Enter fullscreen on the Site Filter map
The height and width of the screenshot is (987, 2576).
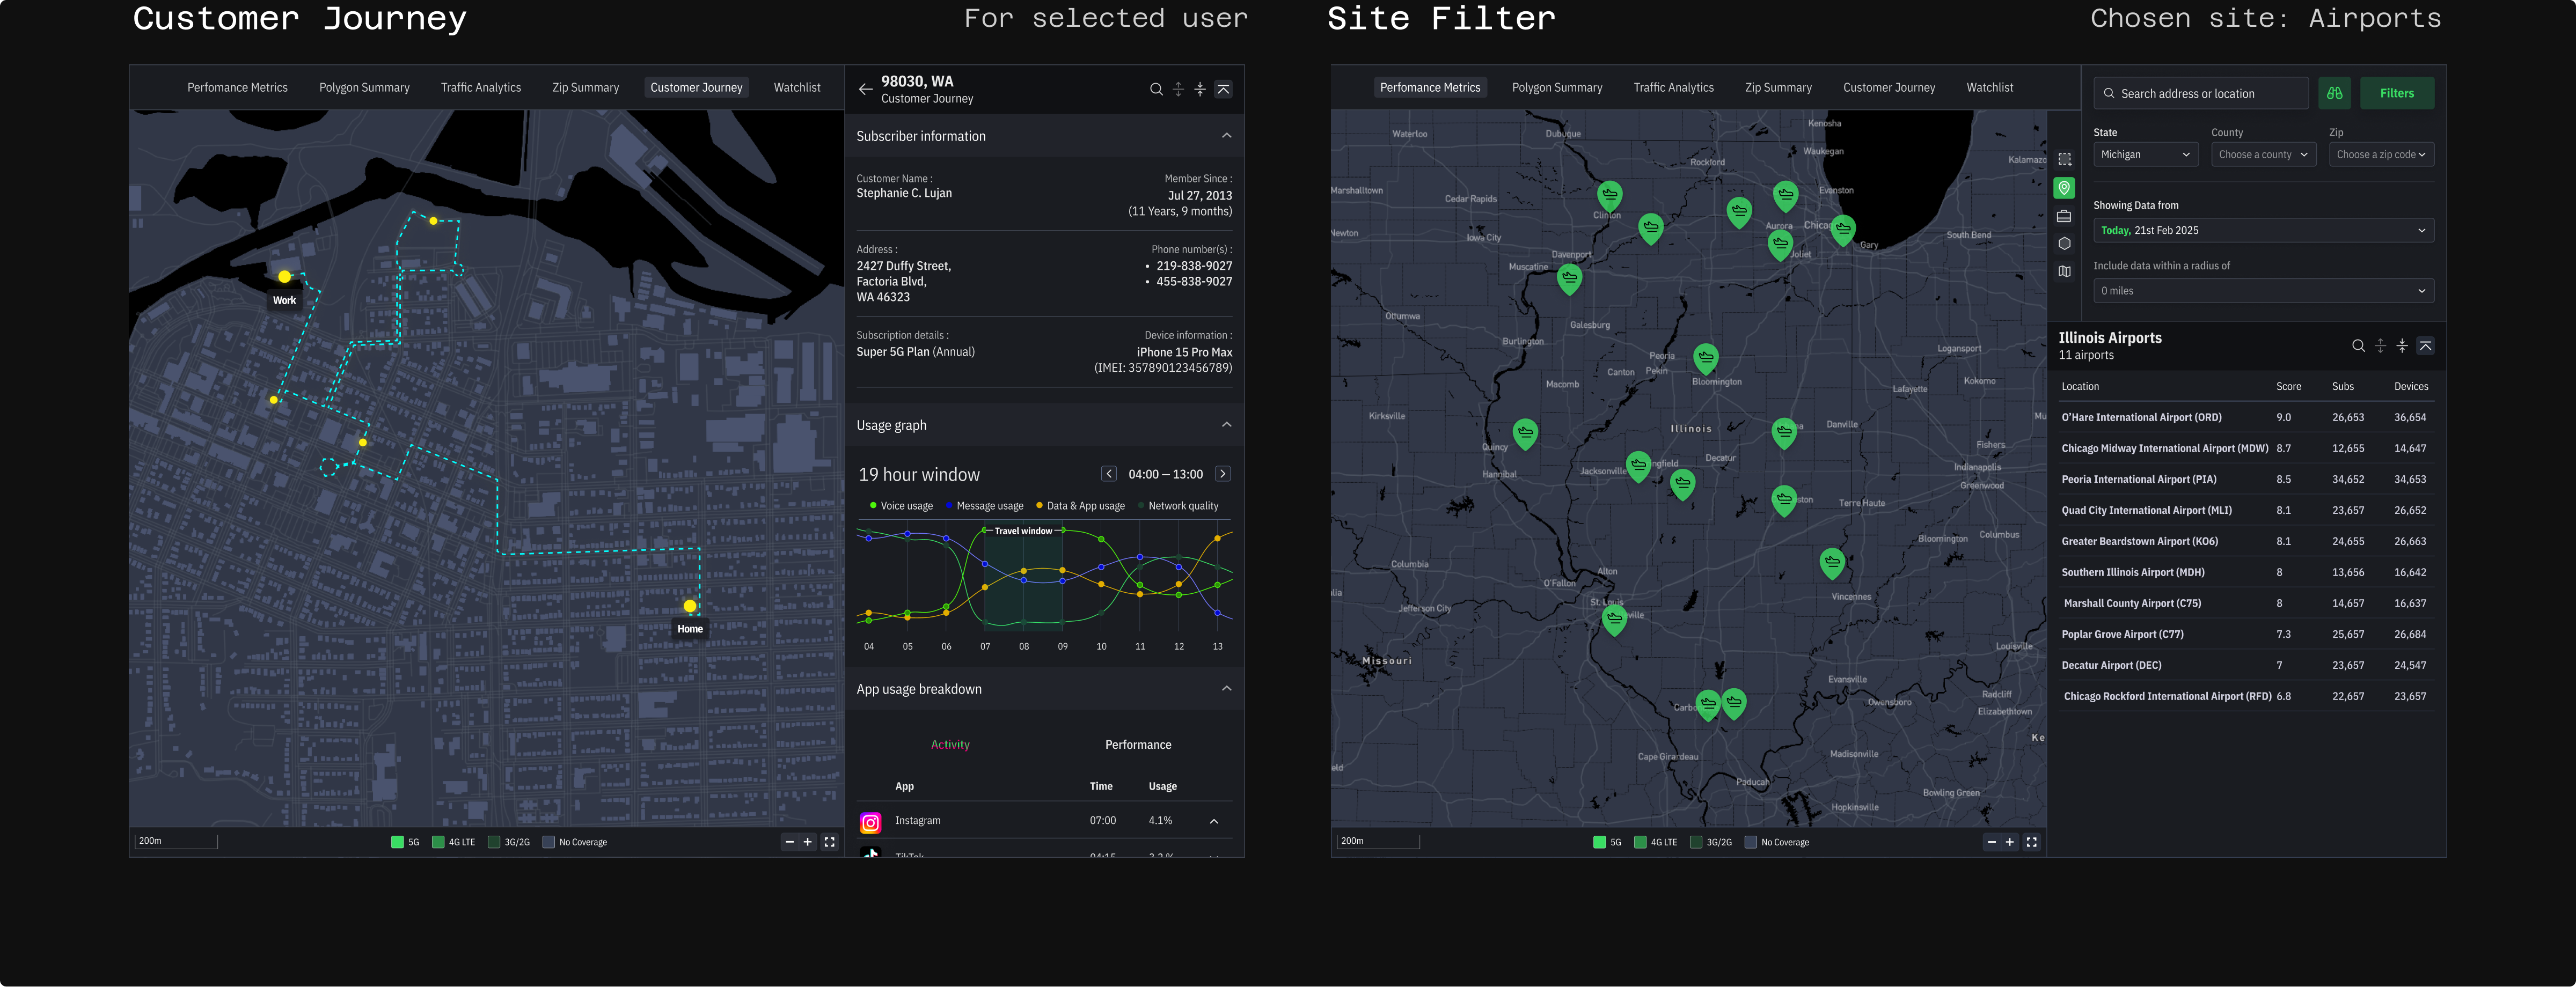(2031, 842)
